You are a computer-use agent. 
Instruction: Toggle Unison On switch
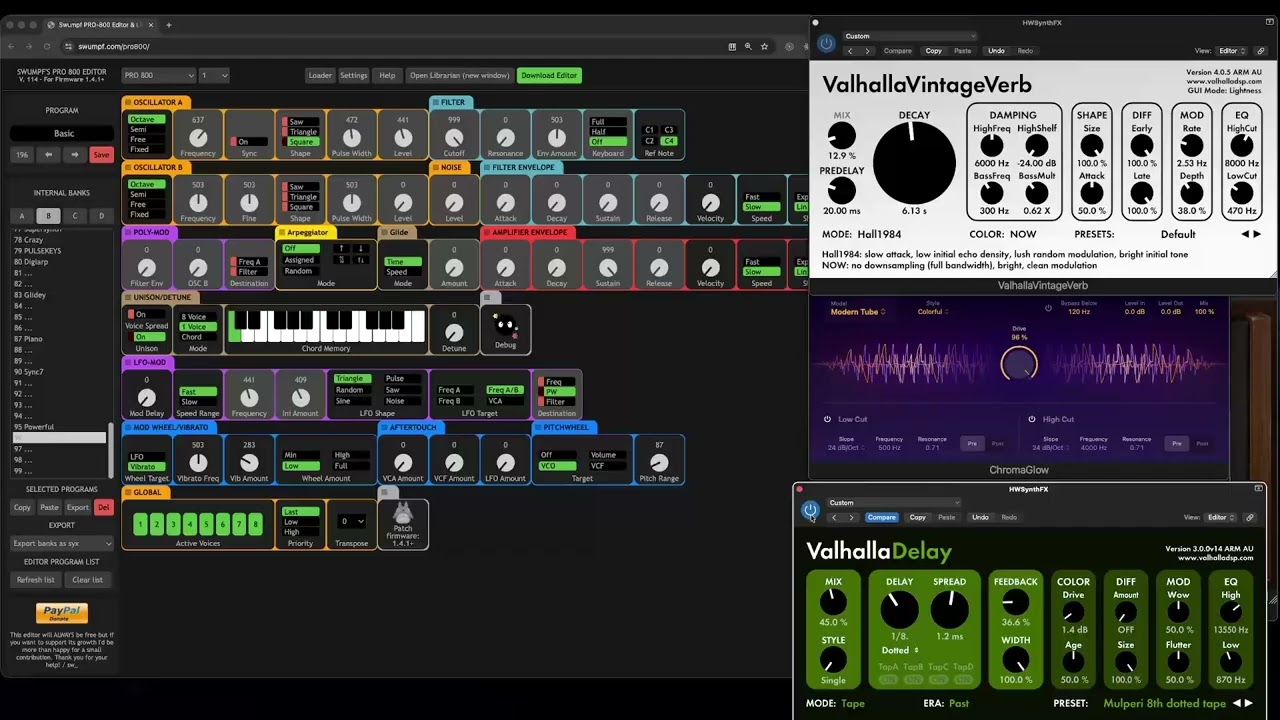[148, 337]
